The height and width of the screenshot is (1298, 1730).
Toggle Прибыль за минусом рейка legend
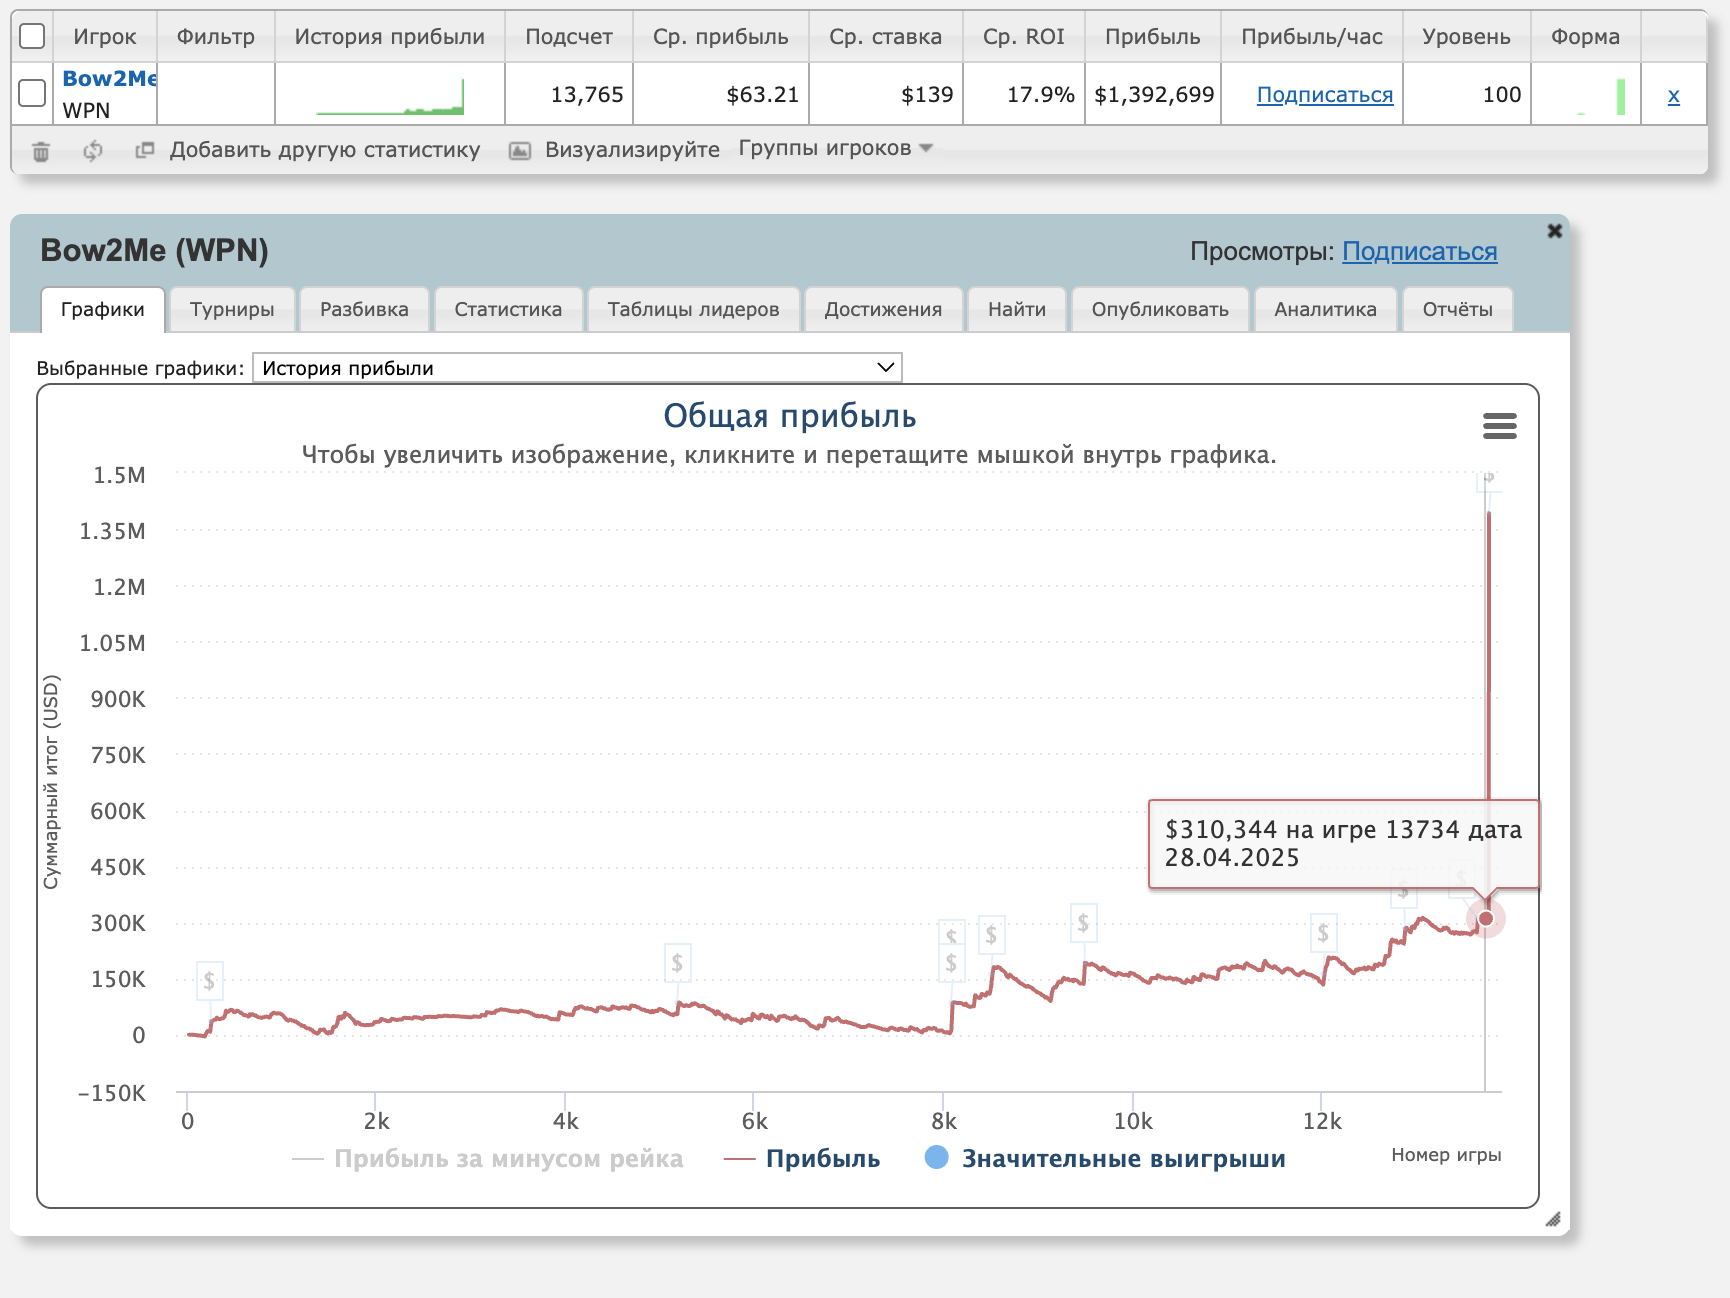coord(488,1159)
